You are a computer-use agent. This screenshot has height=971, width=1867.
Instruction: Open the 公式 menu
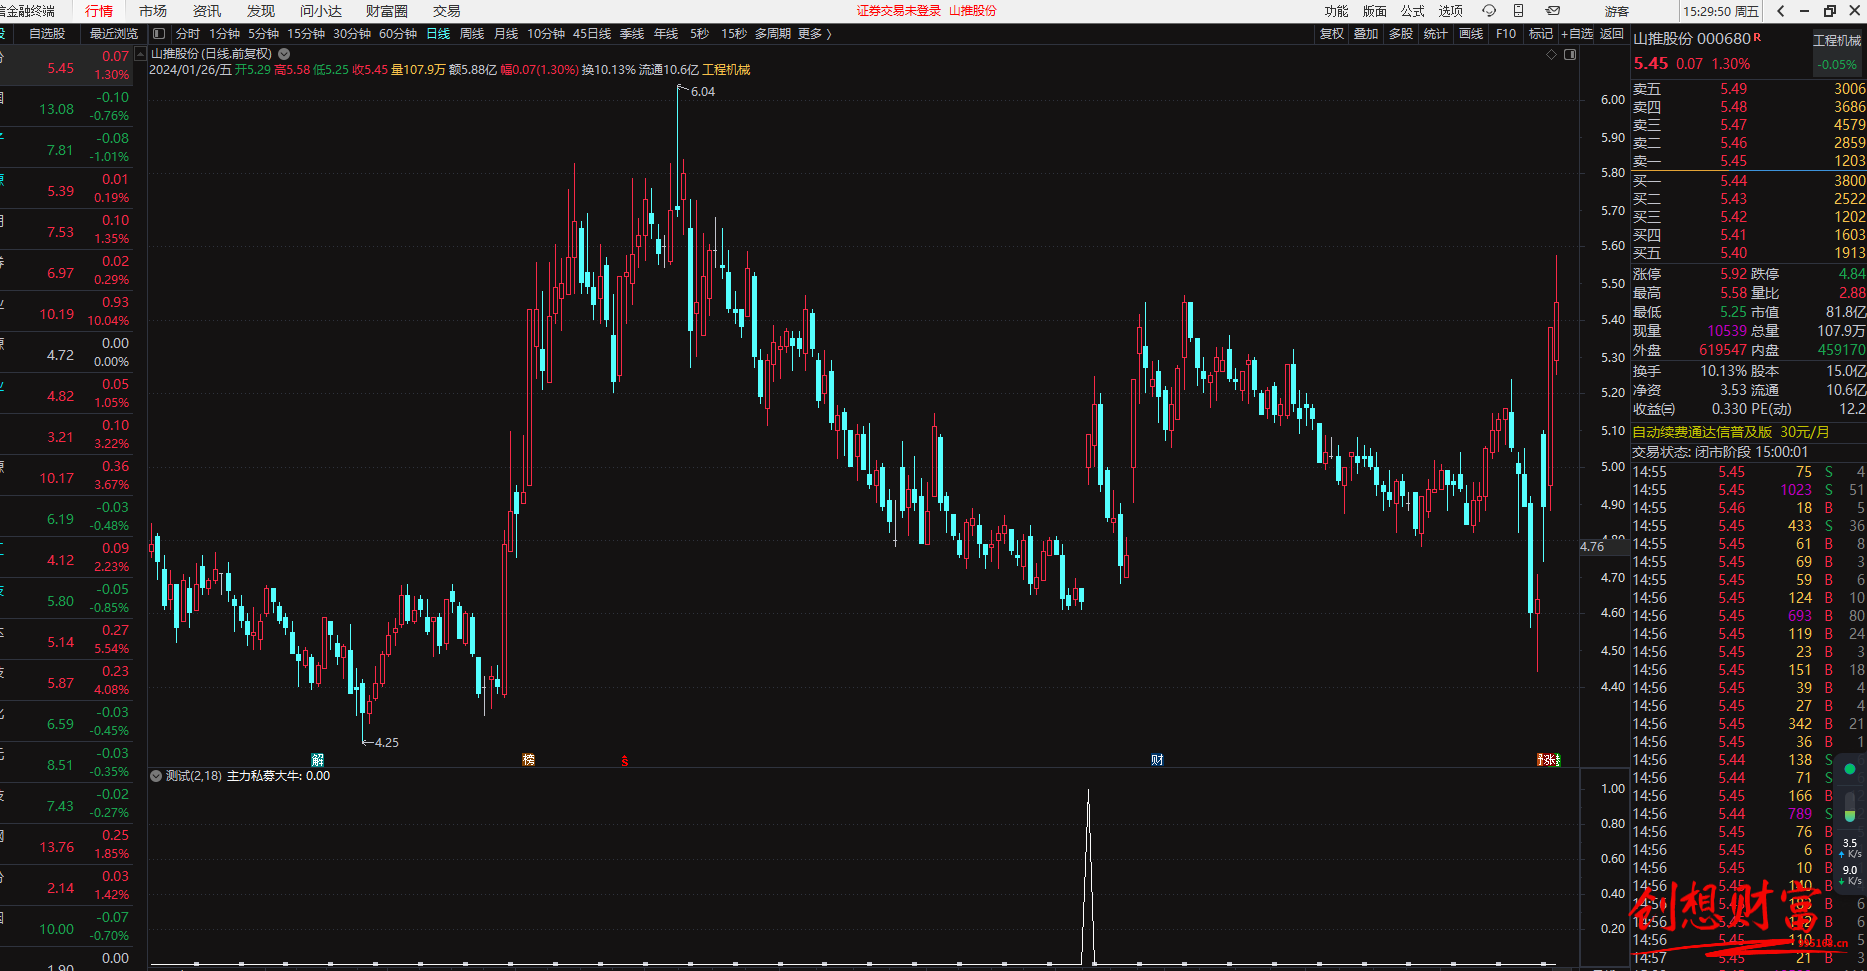(1412, 11)
